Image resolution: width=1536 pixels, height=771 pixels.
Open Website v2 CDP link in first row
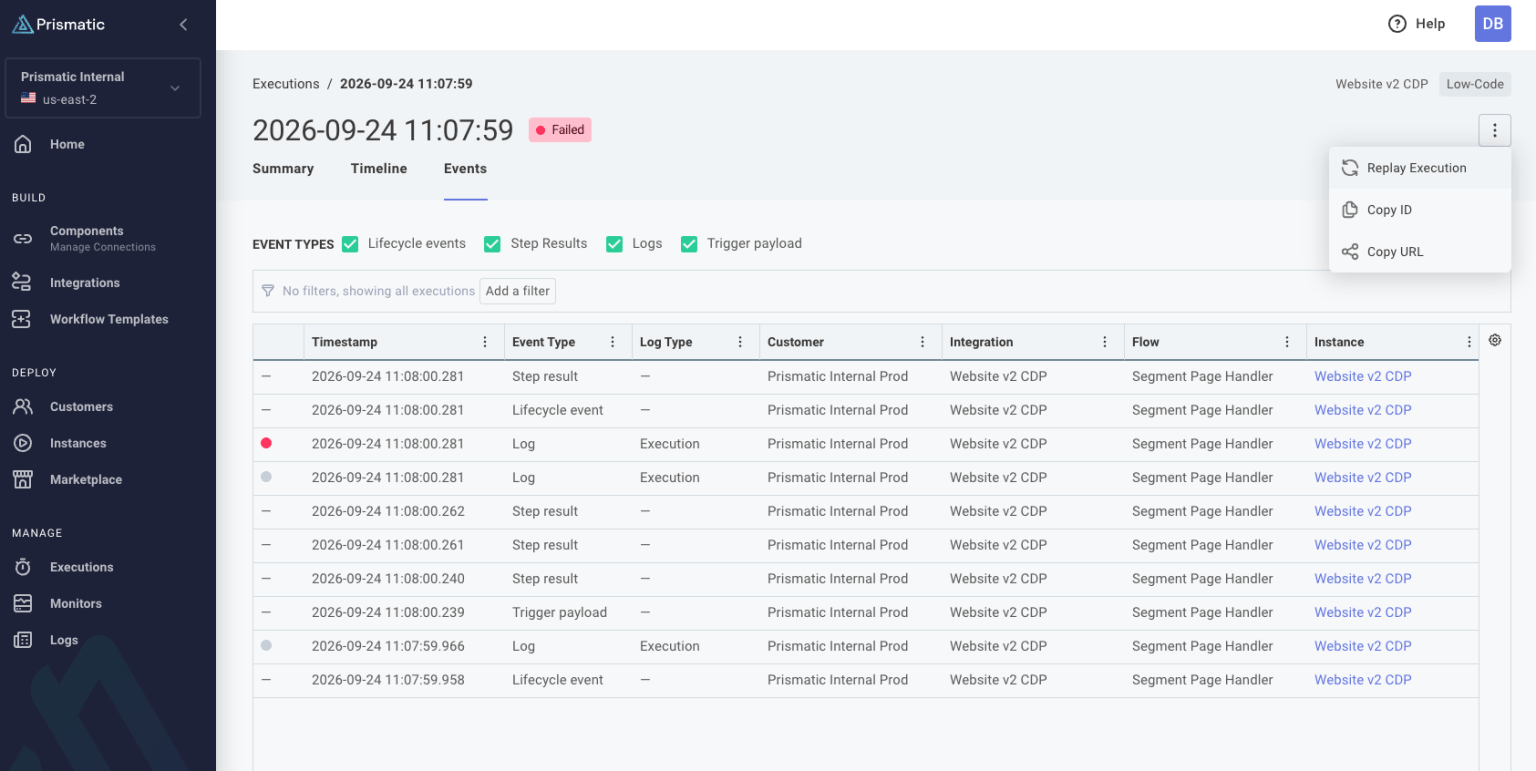[x=1362, y=377]
